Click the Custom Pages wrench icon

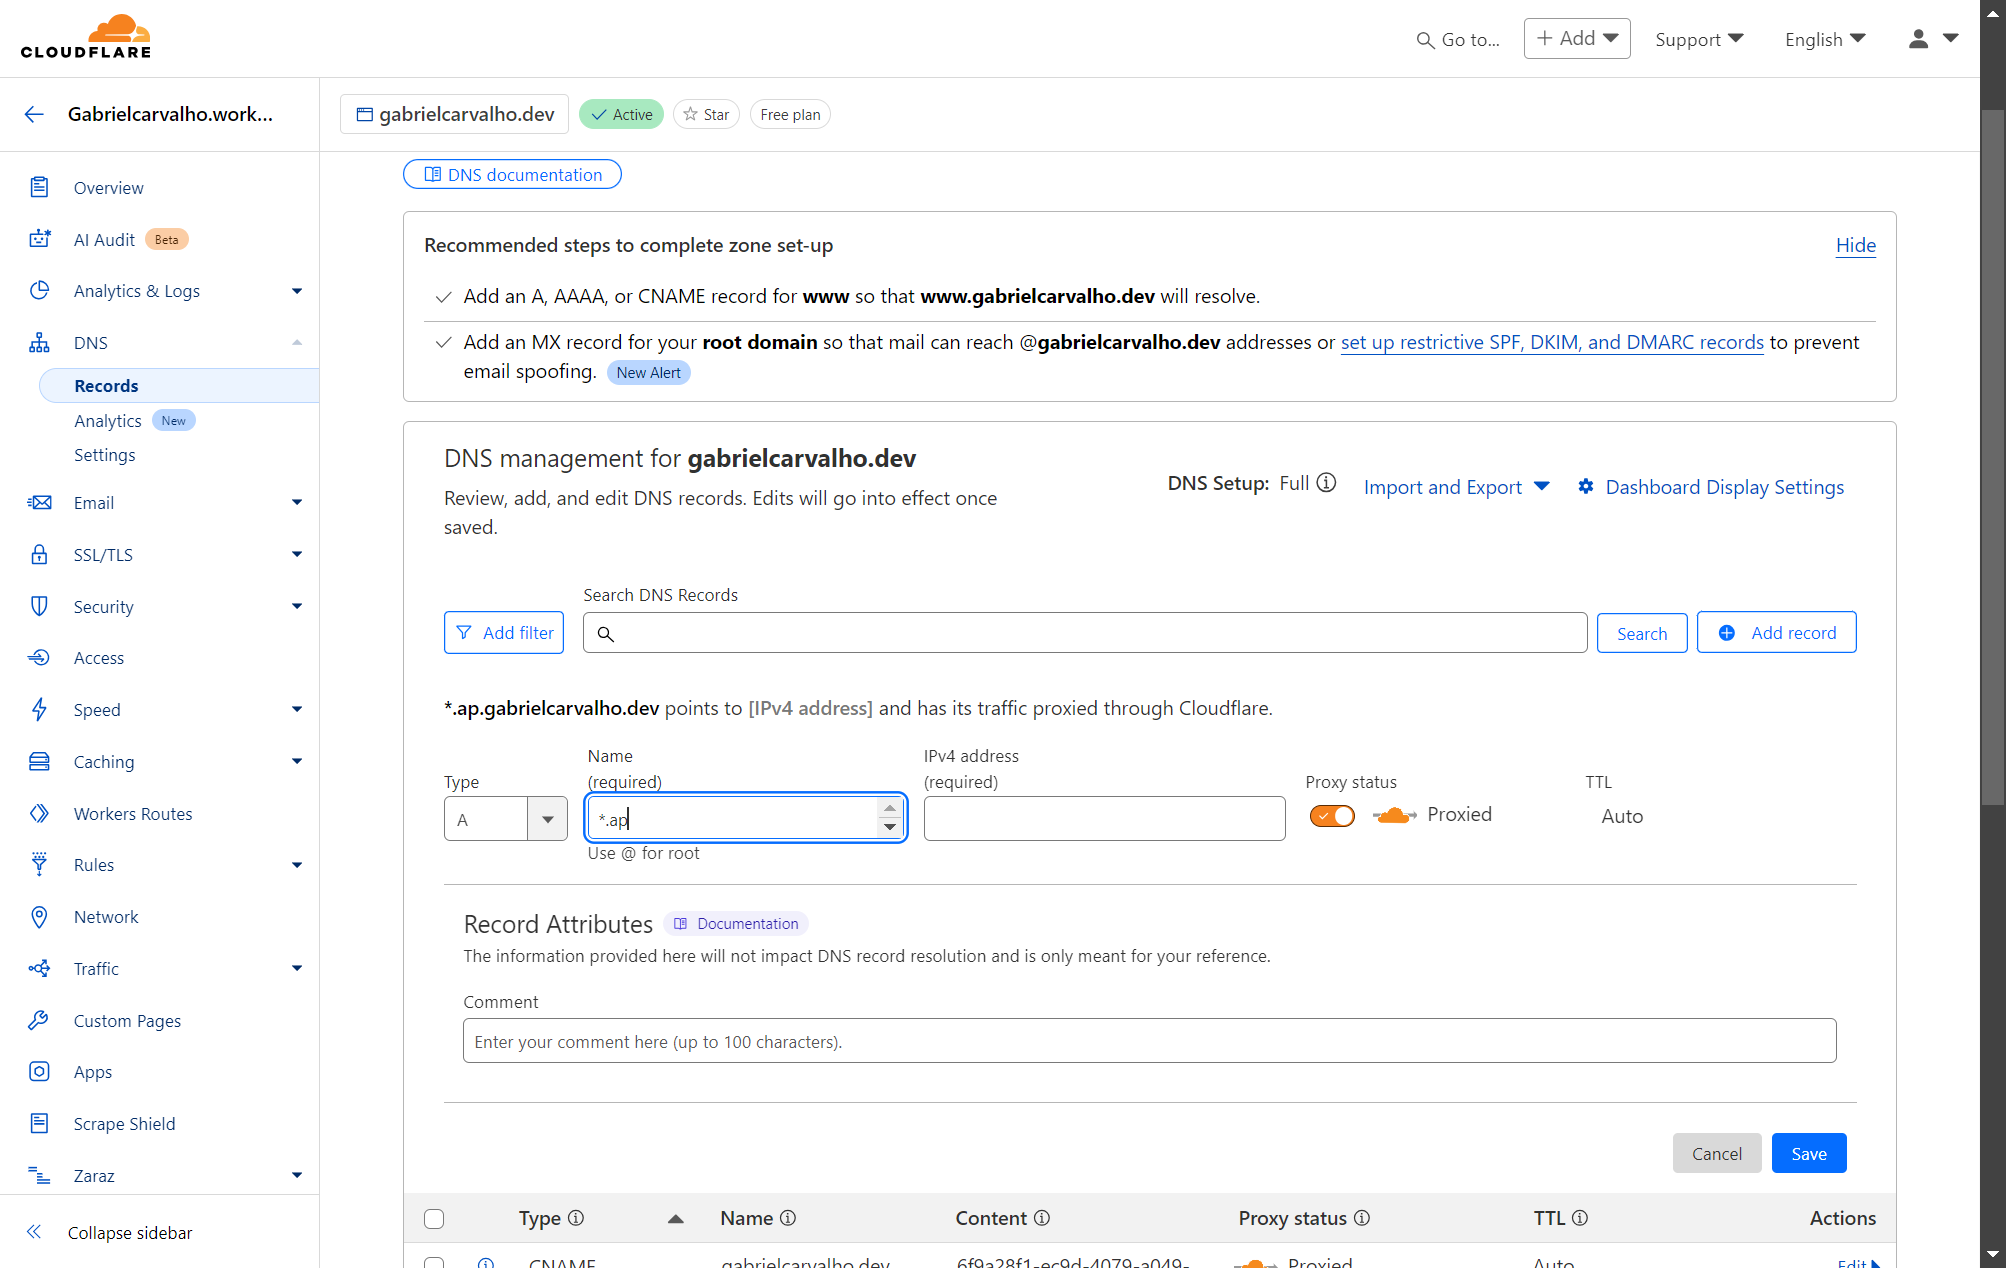tap(39, 1020)
